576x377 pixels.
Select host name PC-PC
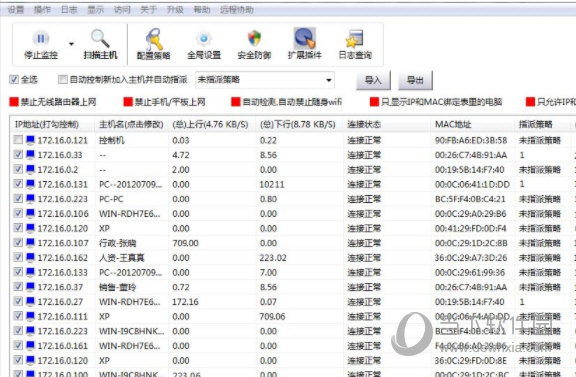[x=111, y=199]
